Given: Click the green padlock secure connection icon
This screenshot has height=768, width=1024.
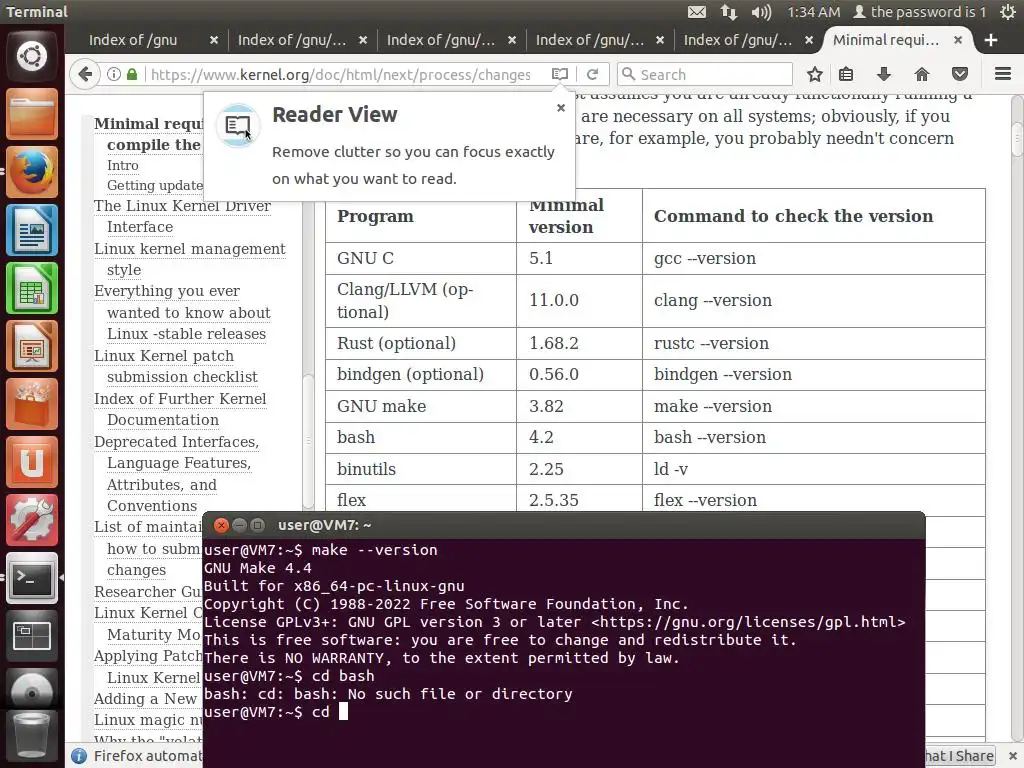Looking at the screenshot, I should [132, 74].
